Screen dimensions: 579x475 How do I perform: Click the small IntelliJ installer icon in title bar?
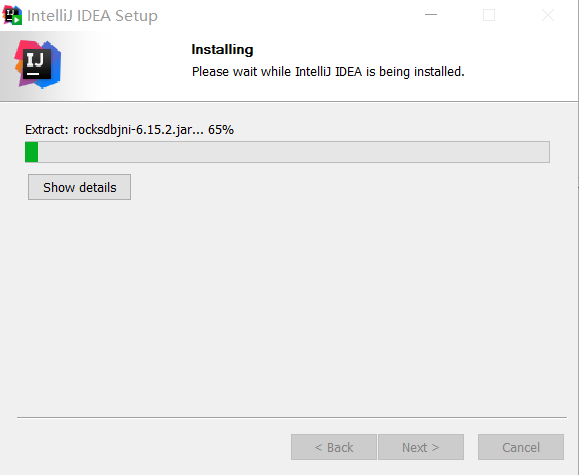(x=12, y=16)
